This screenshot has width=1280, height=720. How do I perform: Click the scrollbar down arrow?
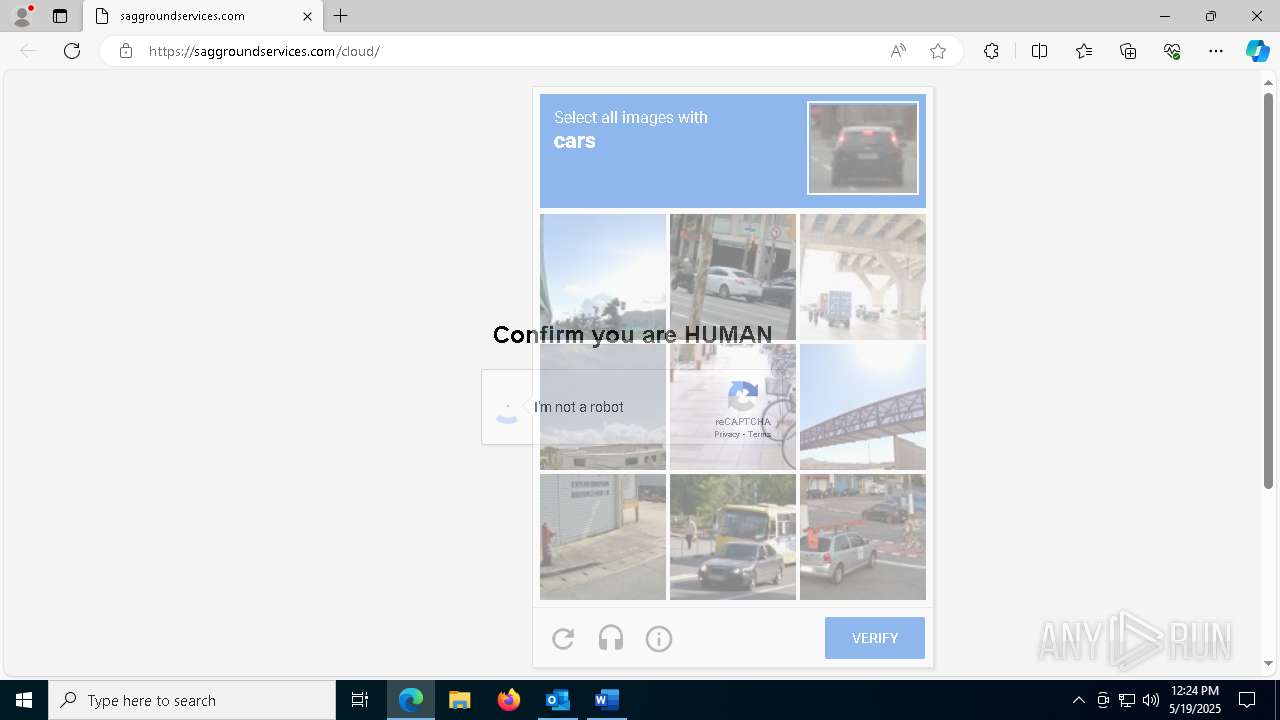pos(1268,663)
